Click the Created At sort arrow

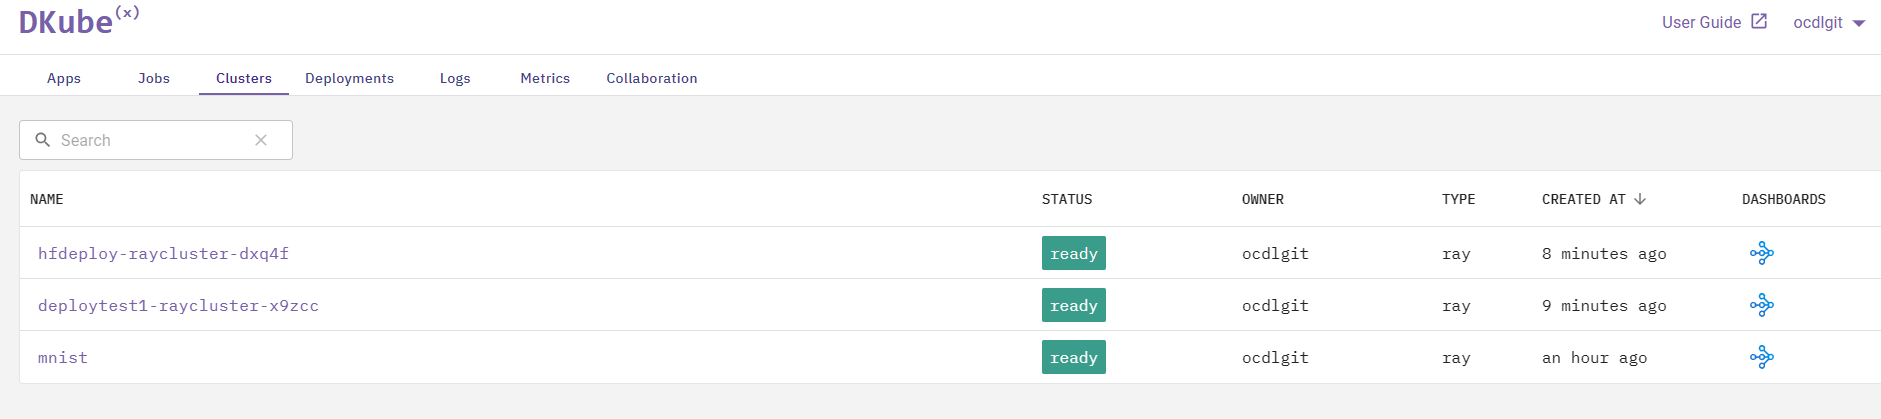click(x=1640, y=199)
